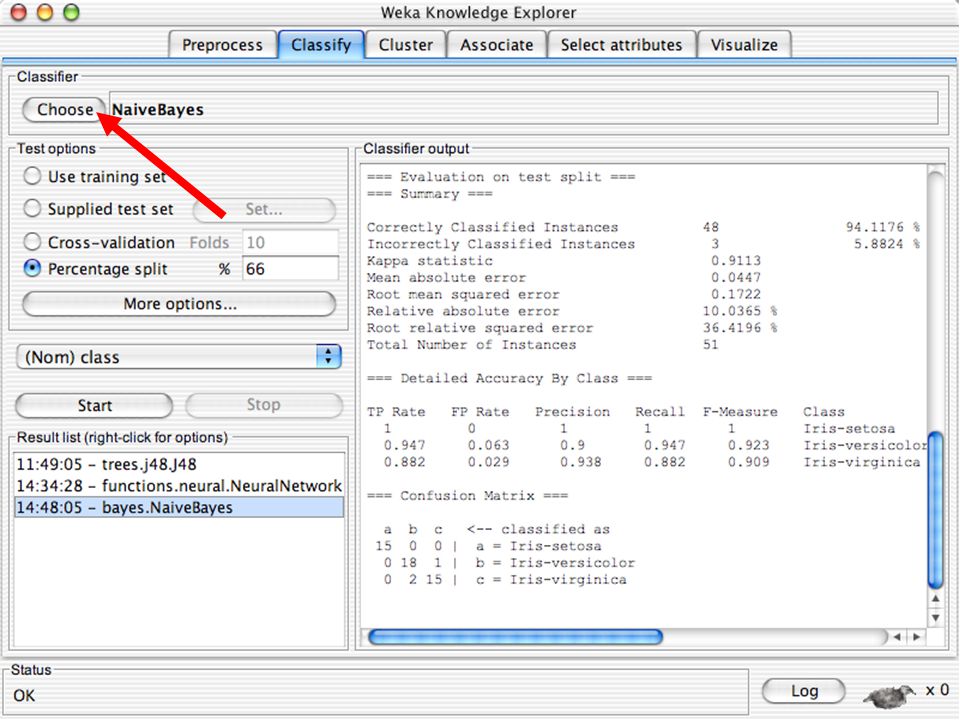Click the Root mean squared error line
This screenshot has width=960, height=720.
564,294
